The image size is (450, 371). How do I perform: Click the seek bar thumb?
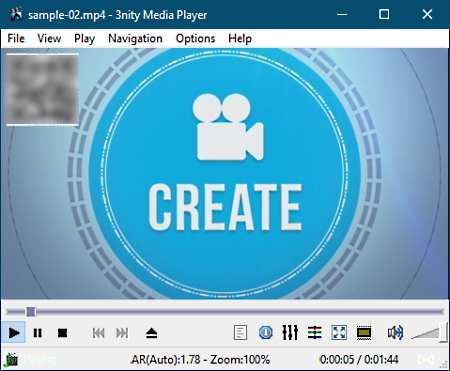click(x=31, y=312)
